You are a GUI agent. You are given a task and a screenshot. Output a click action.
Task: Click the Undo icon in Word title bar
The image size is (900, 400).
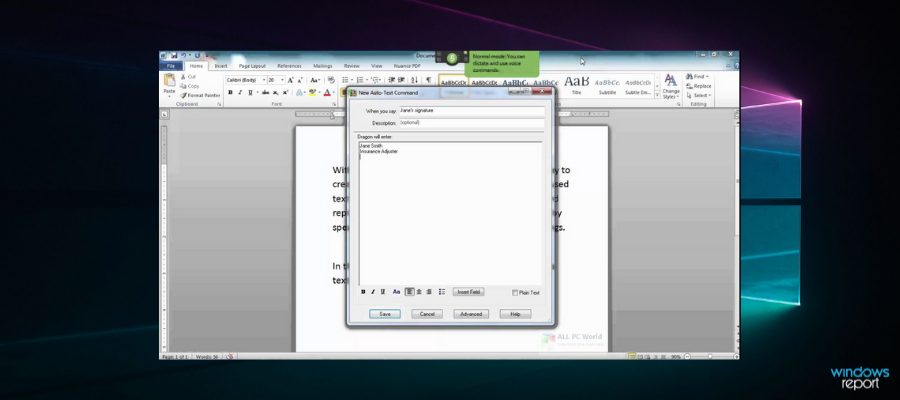(x=184, y=55)
